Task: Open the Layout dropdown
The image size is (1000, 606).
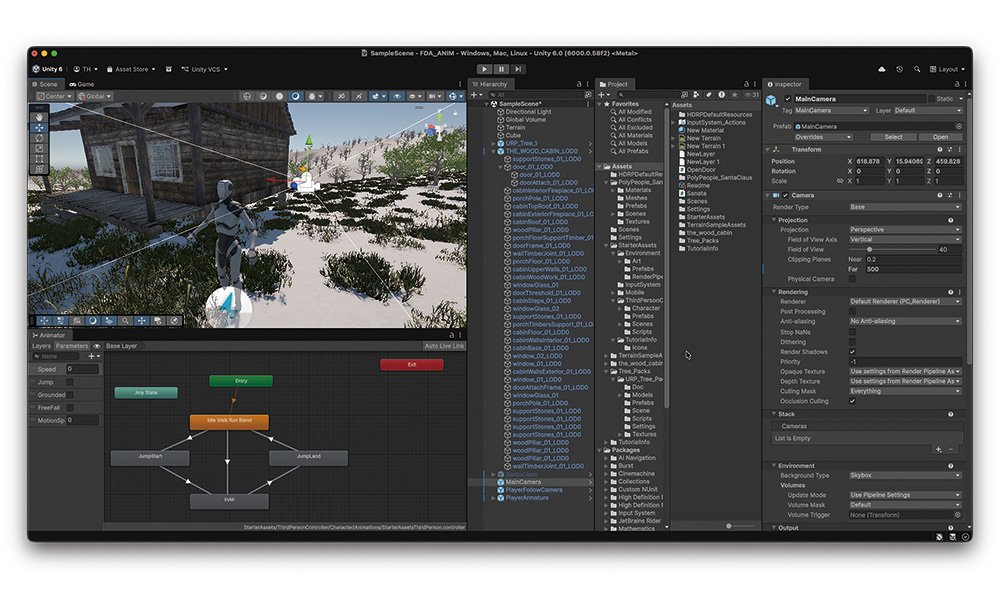Action: point(947,69)
